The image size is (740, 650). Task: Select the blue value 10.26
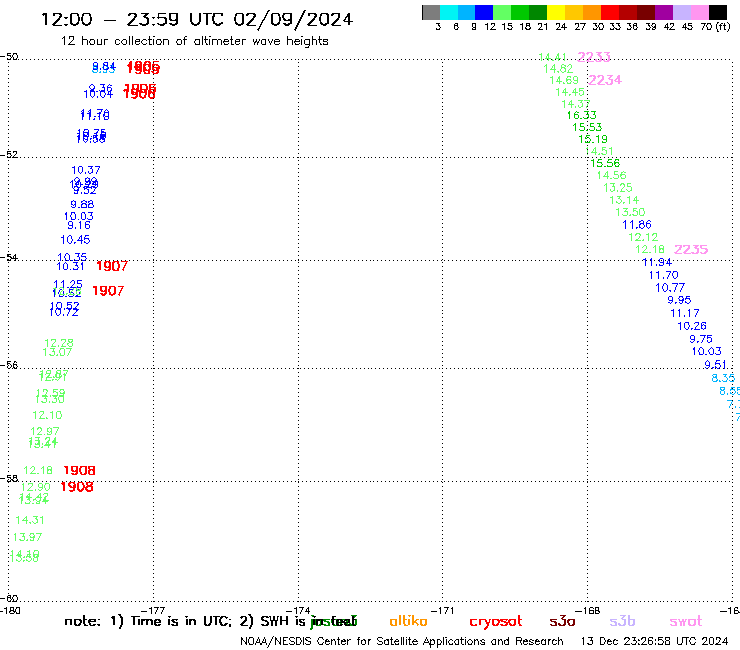(x=692, y=326)
